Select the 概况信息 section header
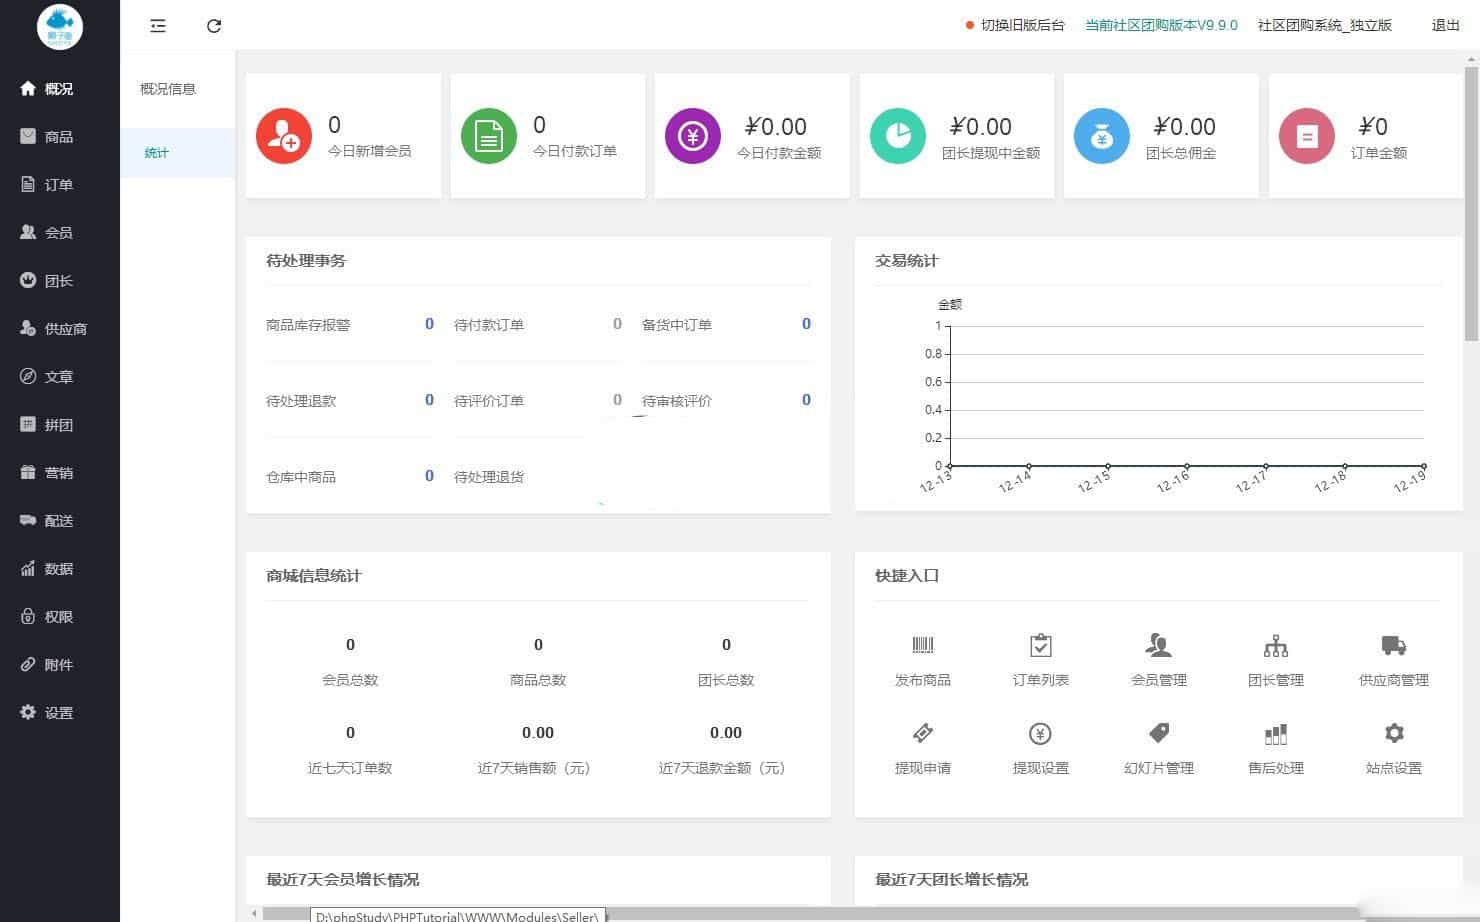 (x=167, y=89)
